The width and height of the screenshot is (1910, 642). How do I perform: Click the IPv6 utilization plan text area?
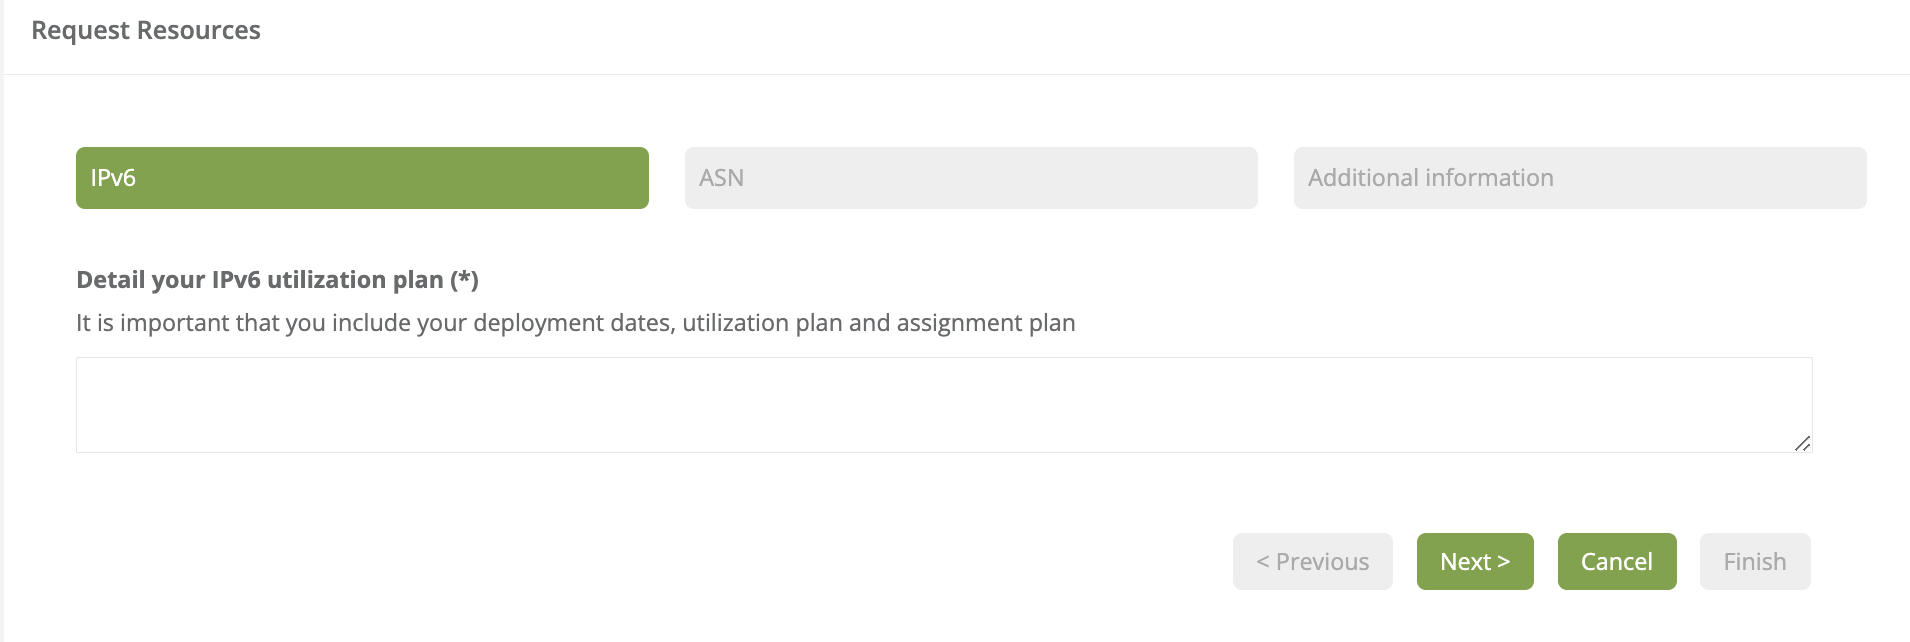[x=943, y=405]
